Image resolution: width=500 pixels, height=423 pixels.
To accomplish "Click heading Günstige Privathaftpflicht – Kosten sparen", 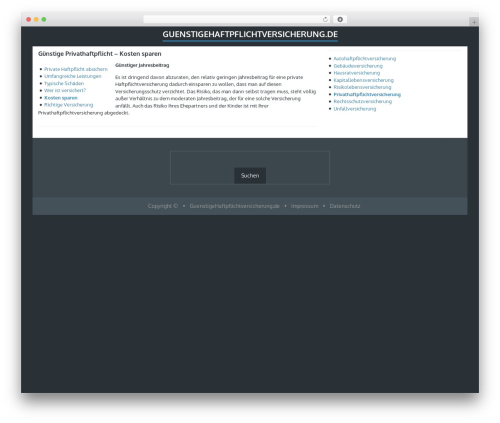I will 100,54.
